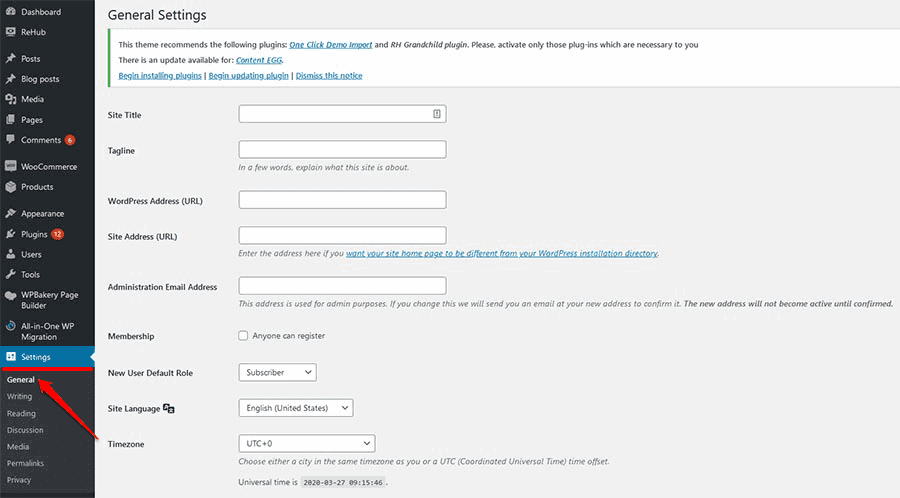The image size is (900, 498).
Task: Click the Blog posts pin icon
Action: (x=11, y=79)
